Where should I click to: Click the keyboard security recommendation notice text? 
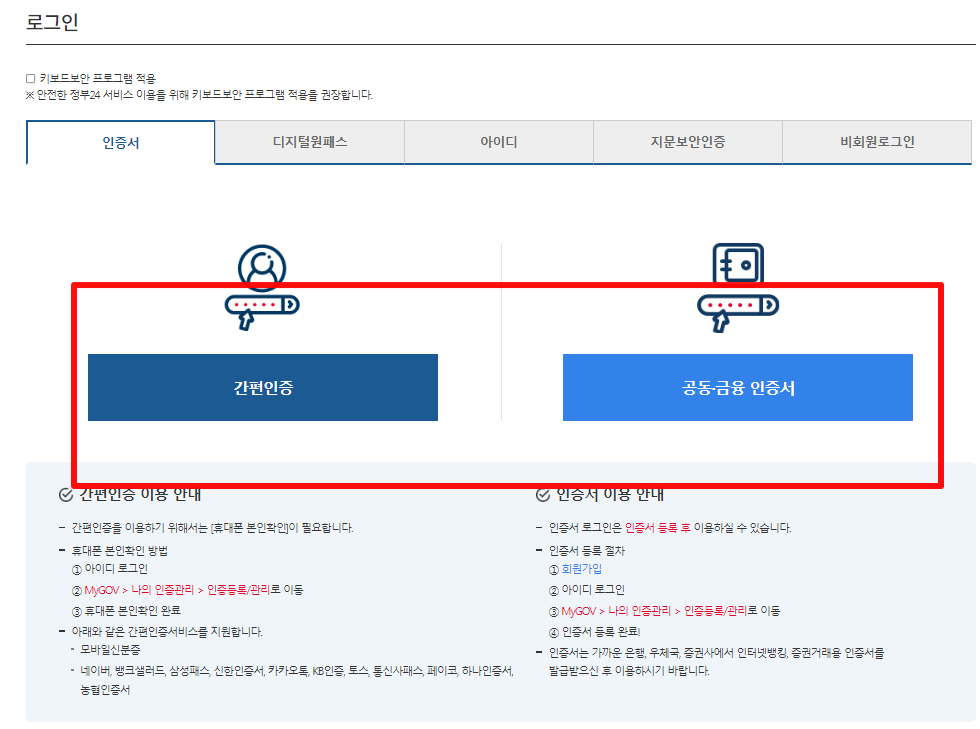(199, 95)
